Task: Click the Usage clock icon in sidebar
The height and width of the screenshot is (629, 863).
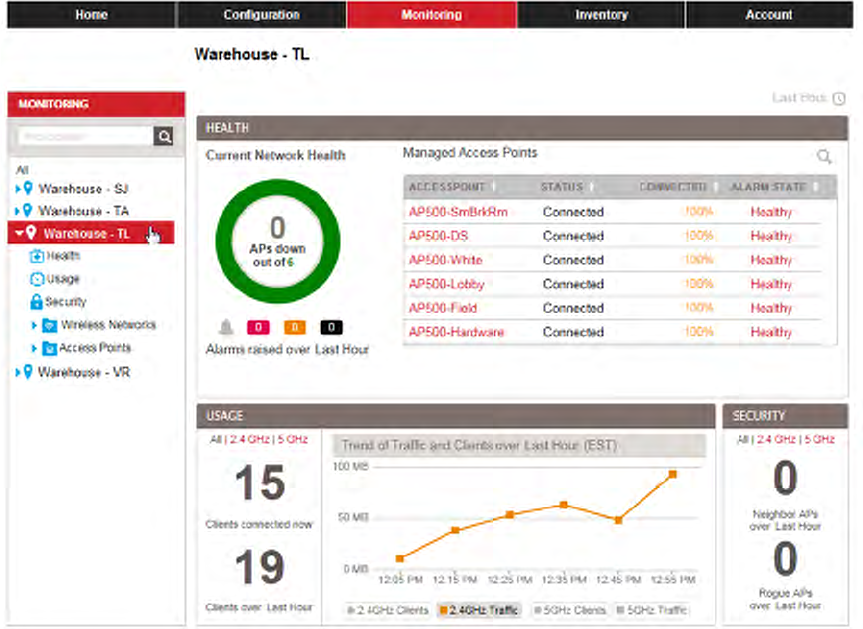Action: tap(37, 279)
